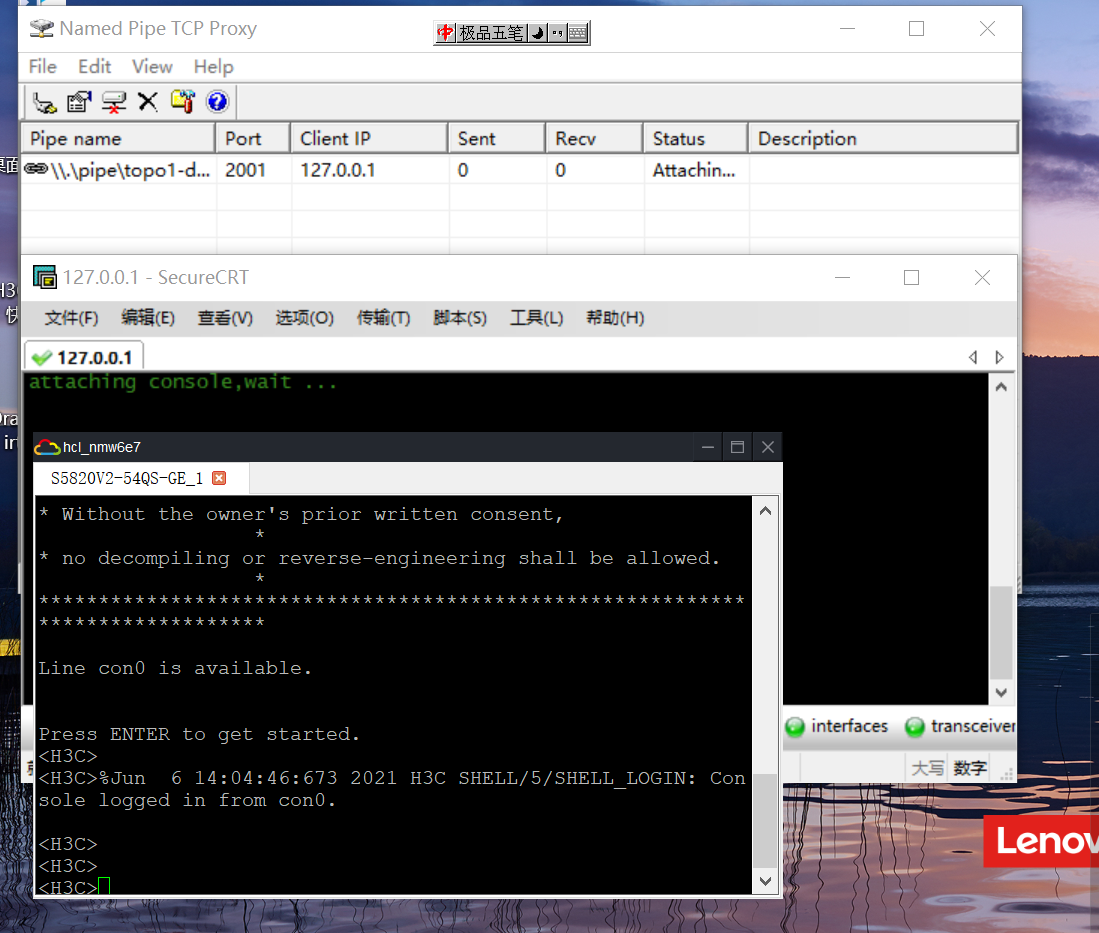Click the green transceiver status icon
The width and height of the screenshot is (1099, 933).
915,727
